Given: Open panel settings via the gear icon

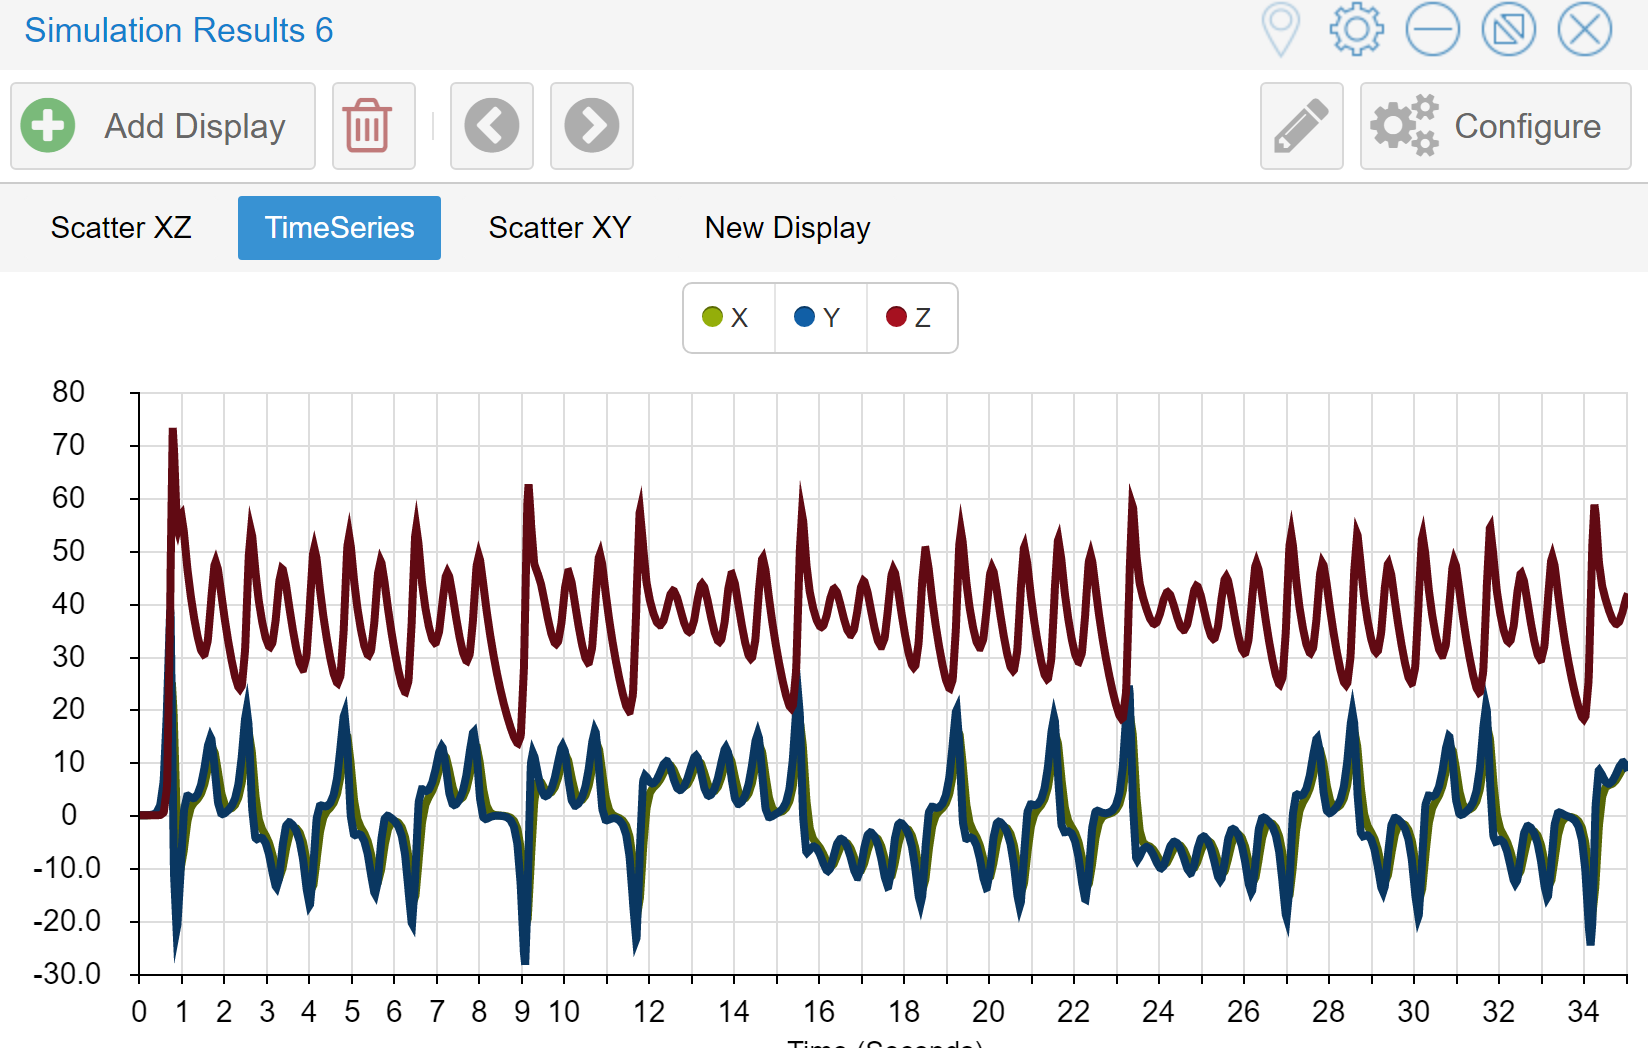Looking at the screenshot, I should tap(1356, 29).
